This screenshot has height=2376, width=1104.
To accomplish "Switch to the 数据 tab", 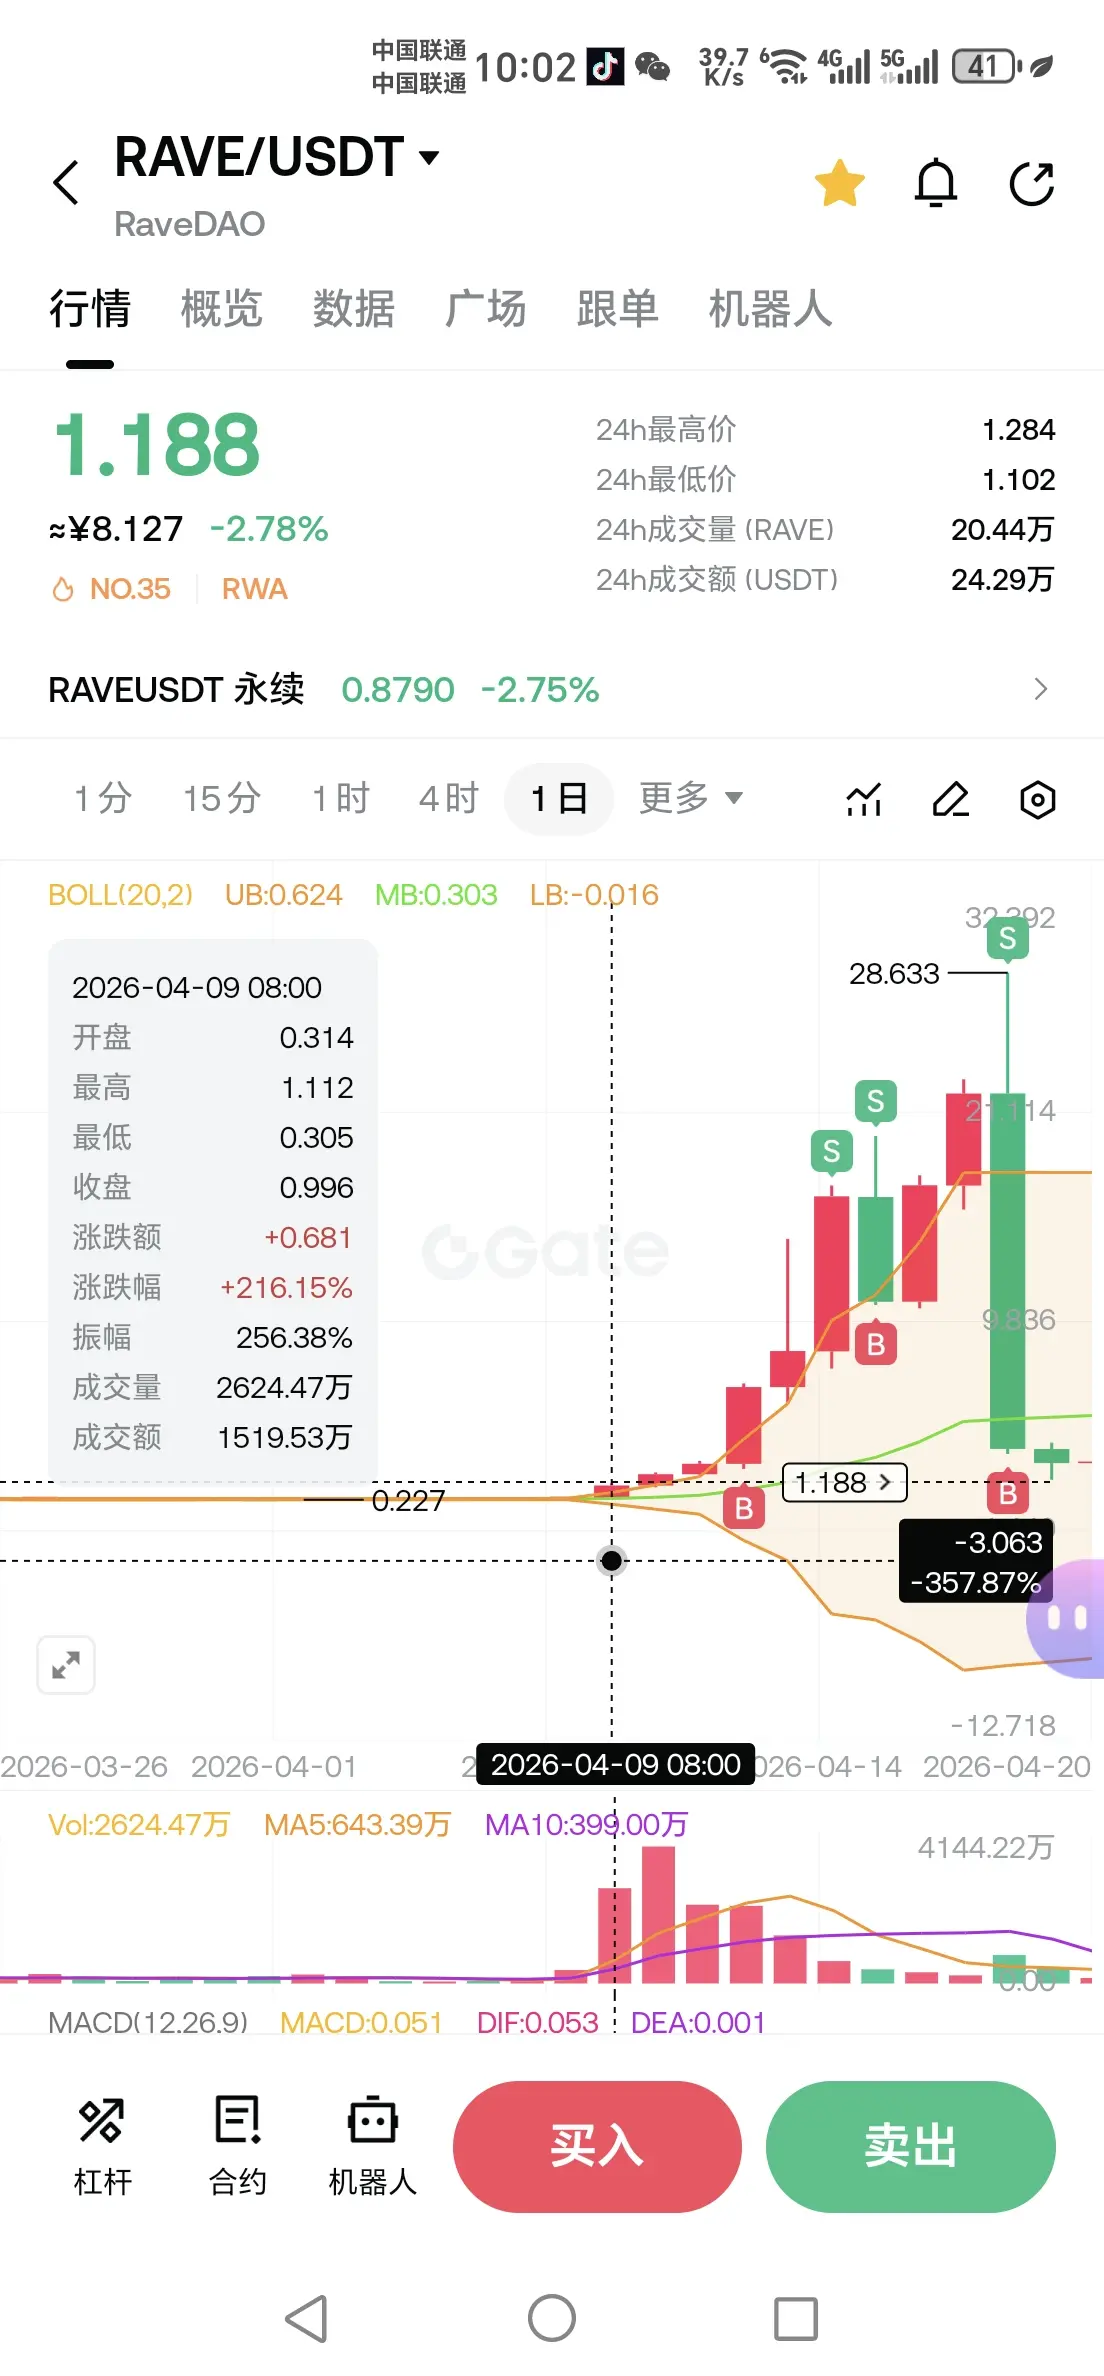I will (x=353, y=309).
